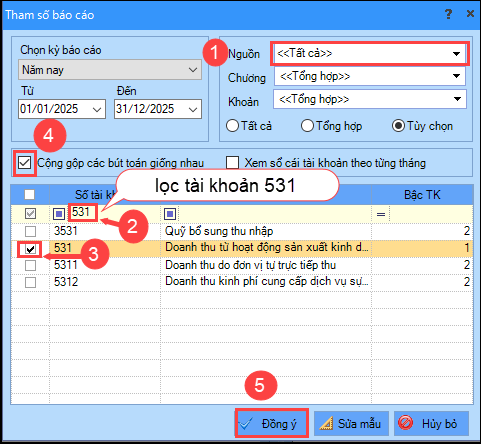
Task: Click the account number filter field 531
Action: [x=83, y=212]
